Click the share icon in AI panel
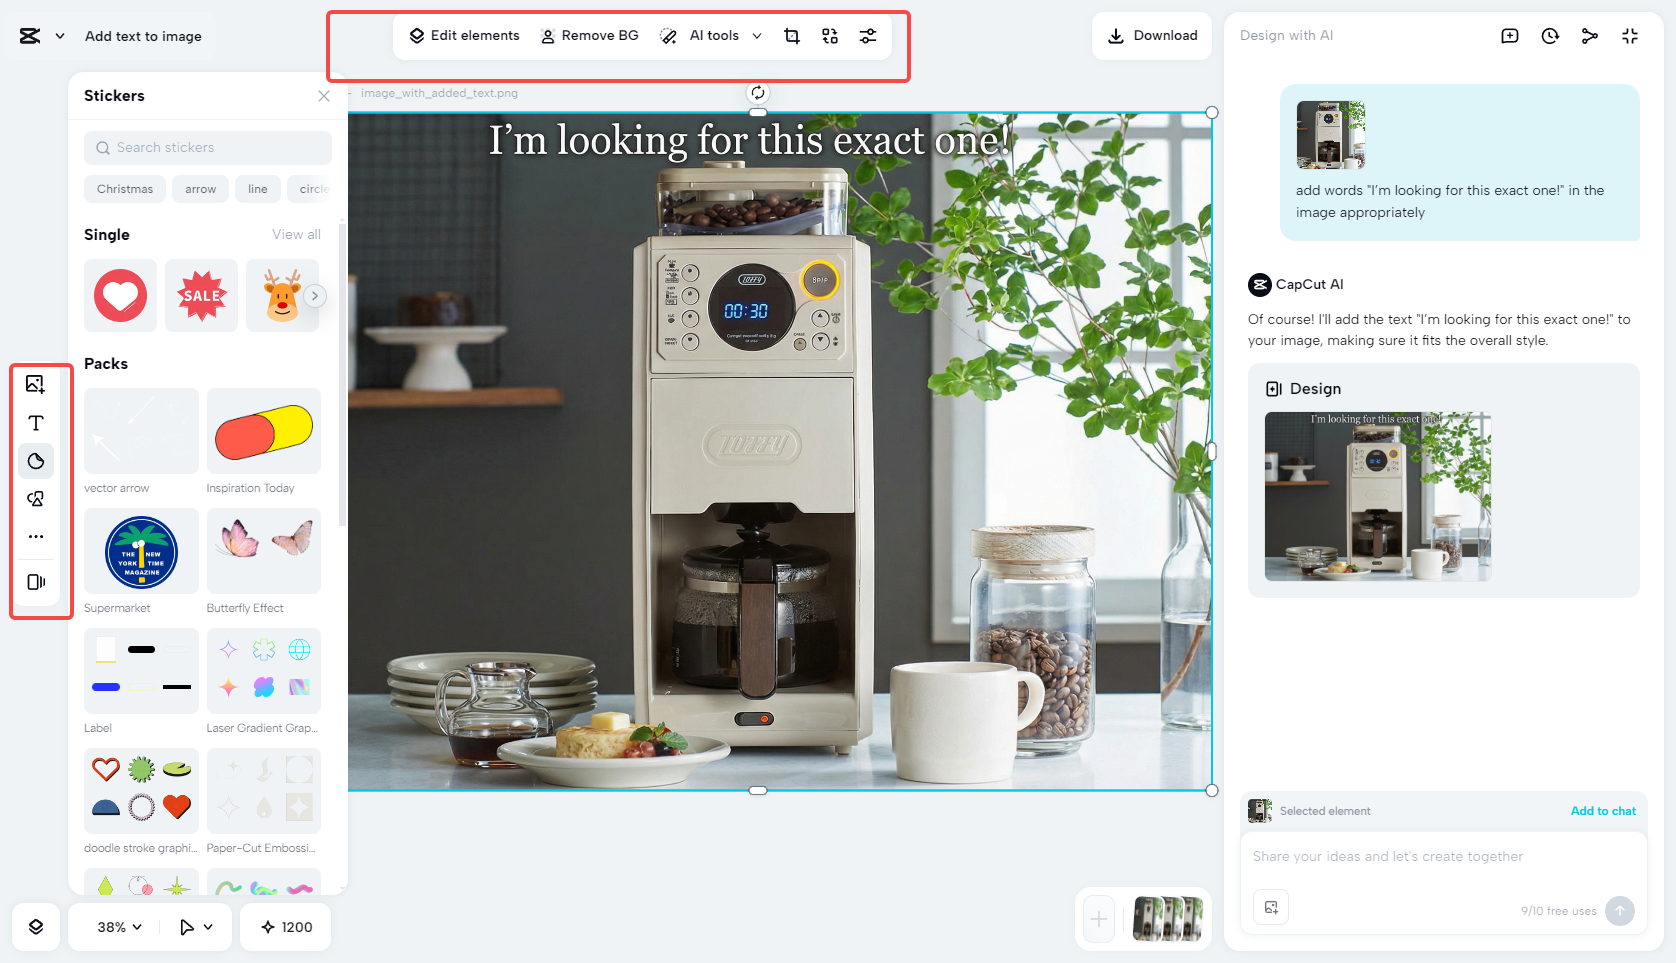 click(1590, 36)
